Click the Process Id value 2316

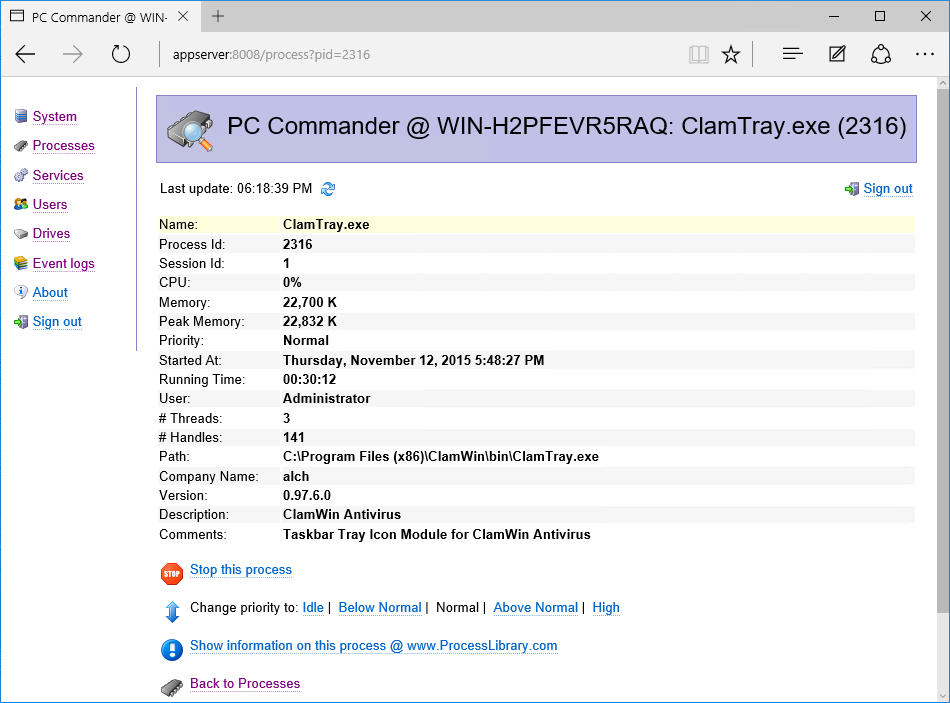pos(297,244)
